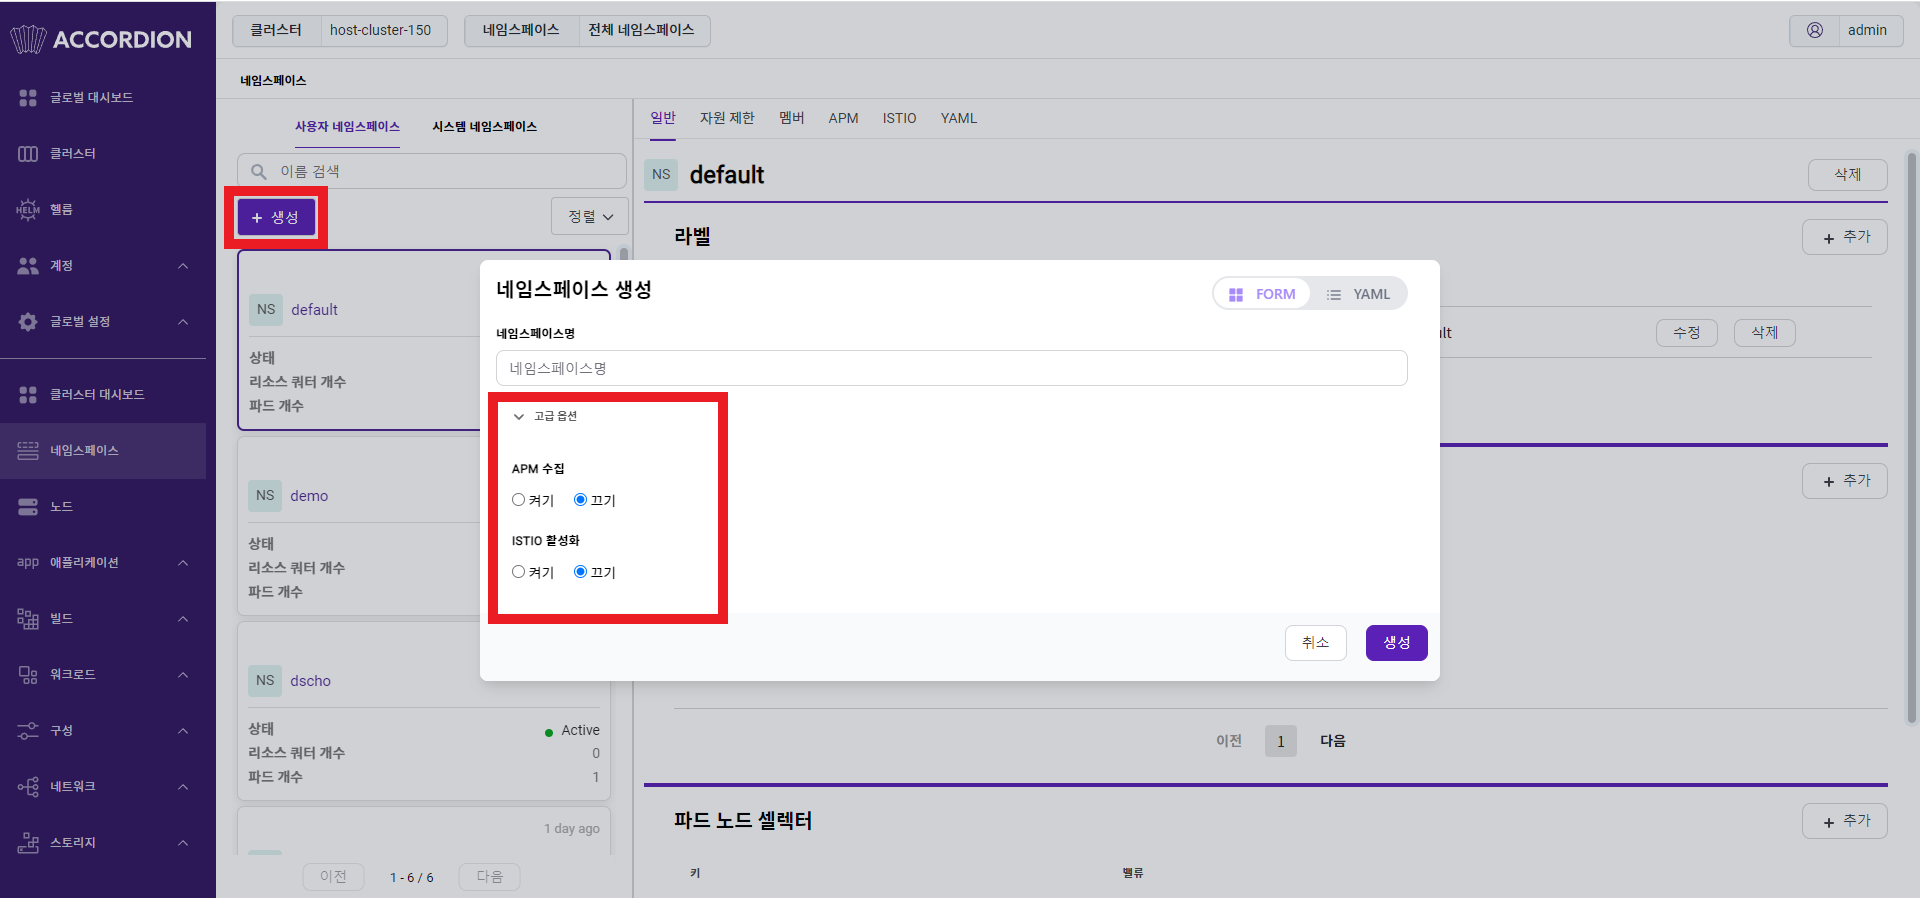Click the 네임스페이스명 input field
The image size is (1920, 898).
coord(952,368)
